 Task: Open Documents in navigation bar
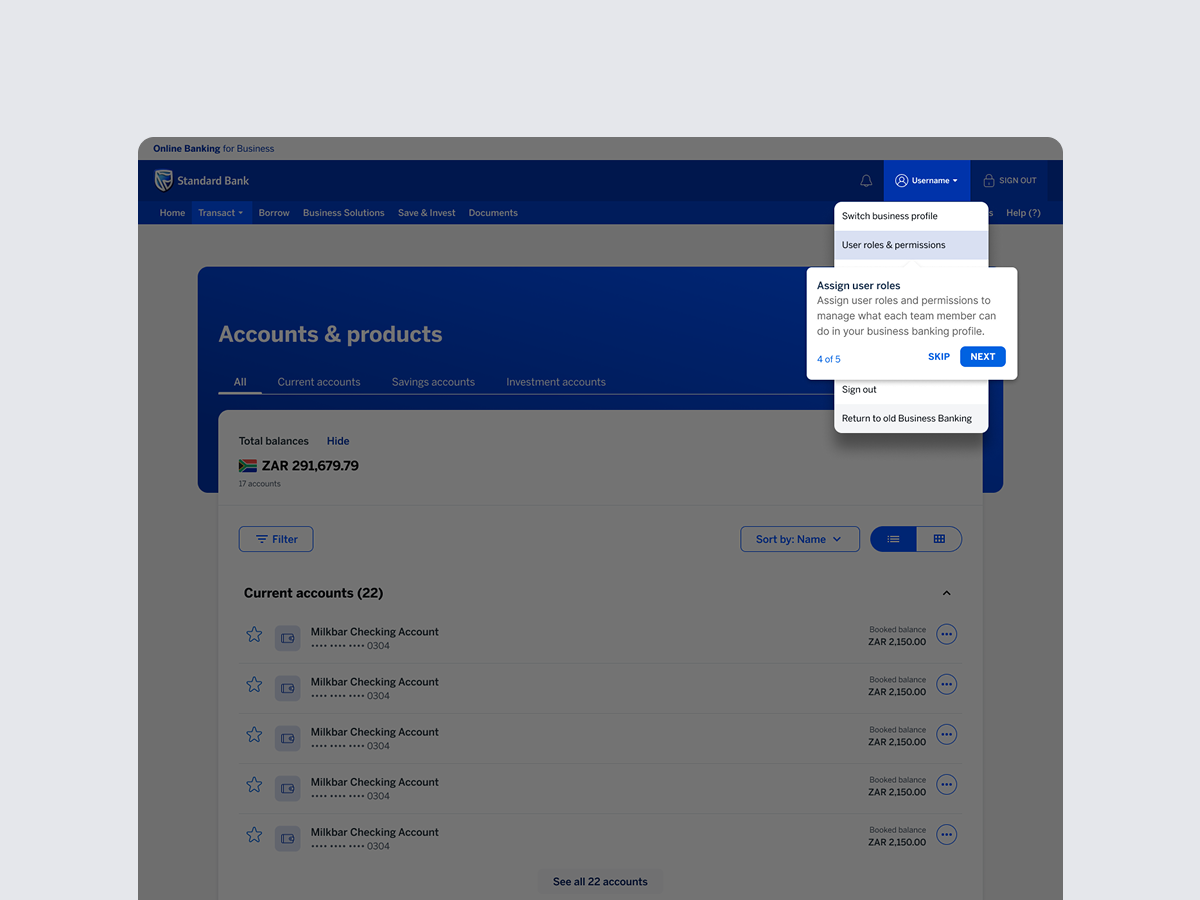[493, 213]
